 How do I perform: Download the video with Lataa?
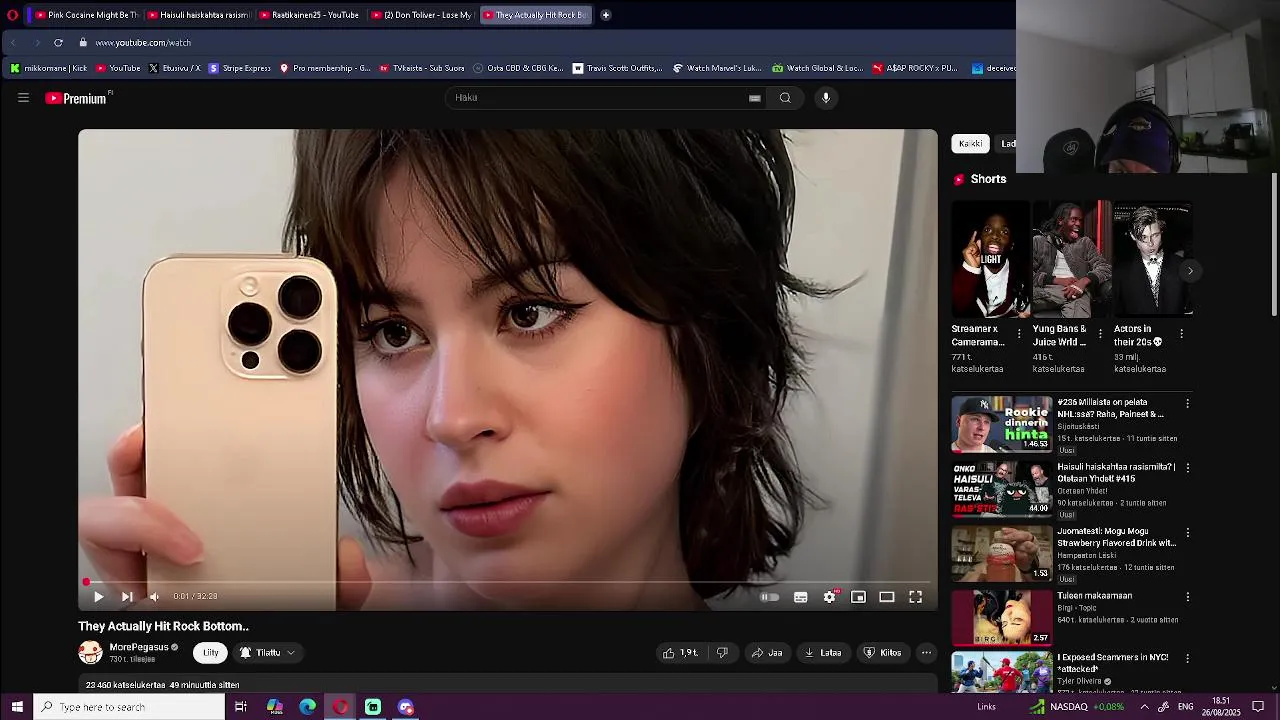tap(823, 653)
